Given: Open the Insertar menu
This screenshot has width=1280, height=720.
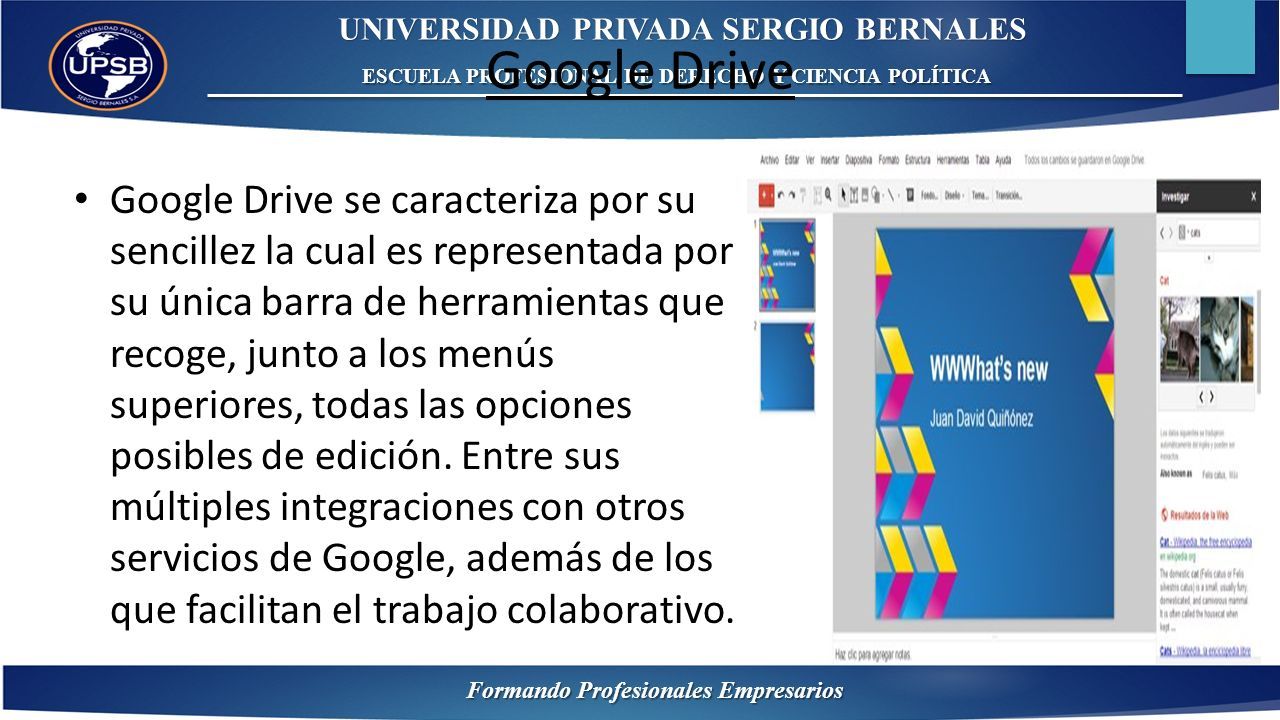Looking at the screenshot, I should (x=830, y=160).
